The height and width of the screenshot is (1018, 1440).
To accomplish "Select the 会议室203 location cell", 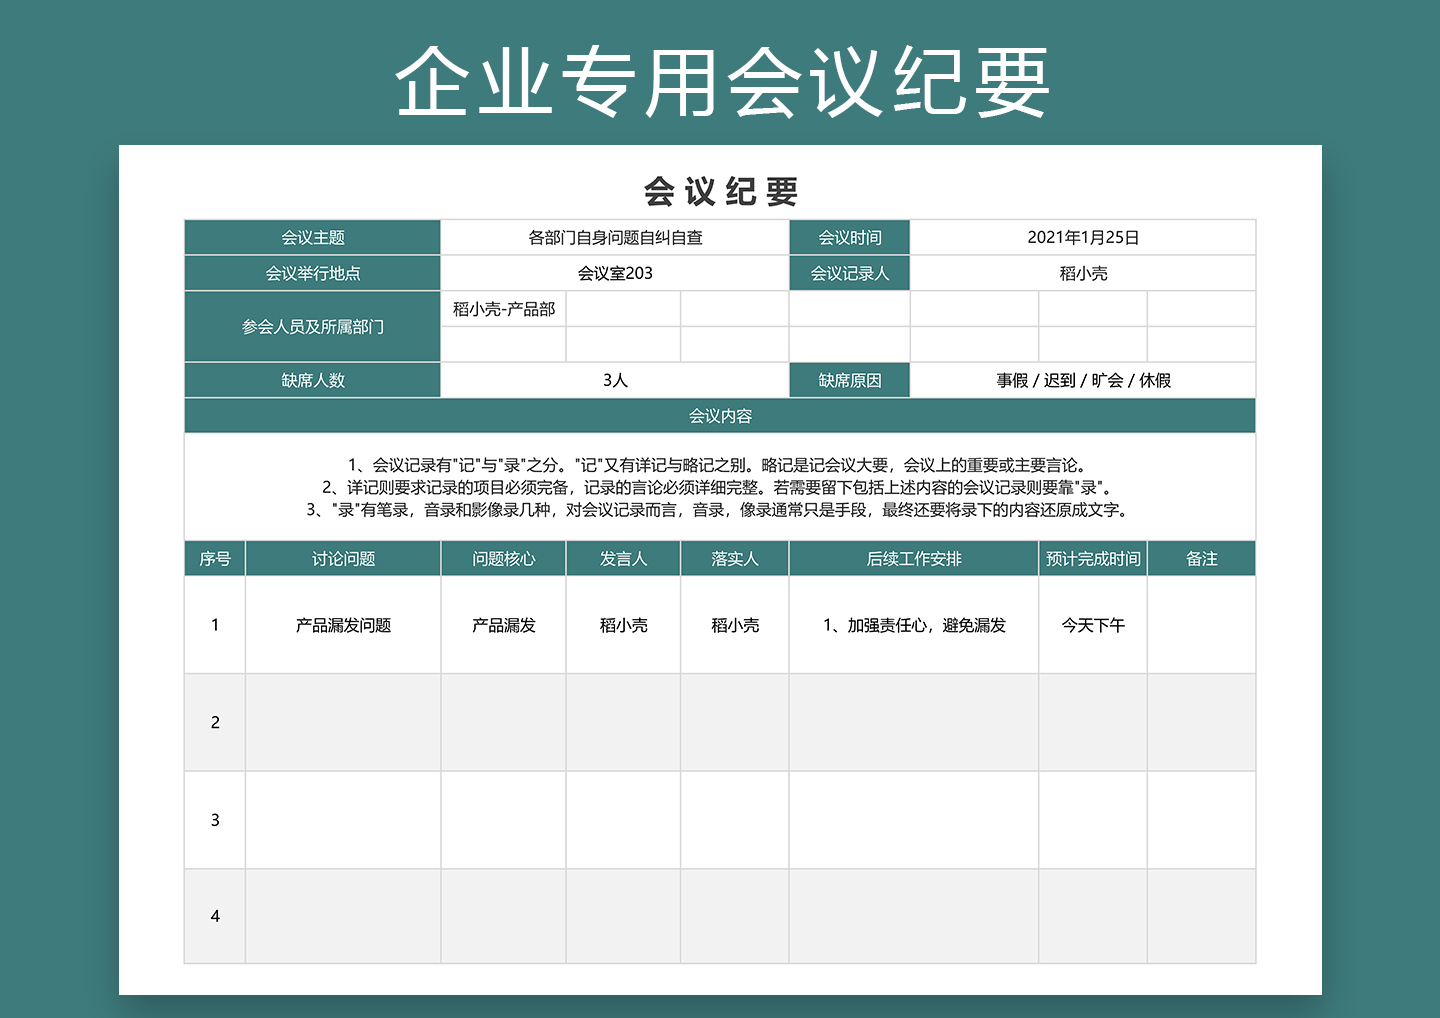I will (x=613, y=272).
